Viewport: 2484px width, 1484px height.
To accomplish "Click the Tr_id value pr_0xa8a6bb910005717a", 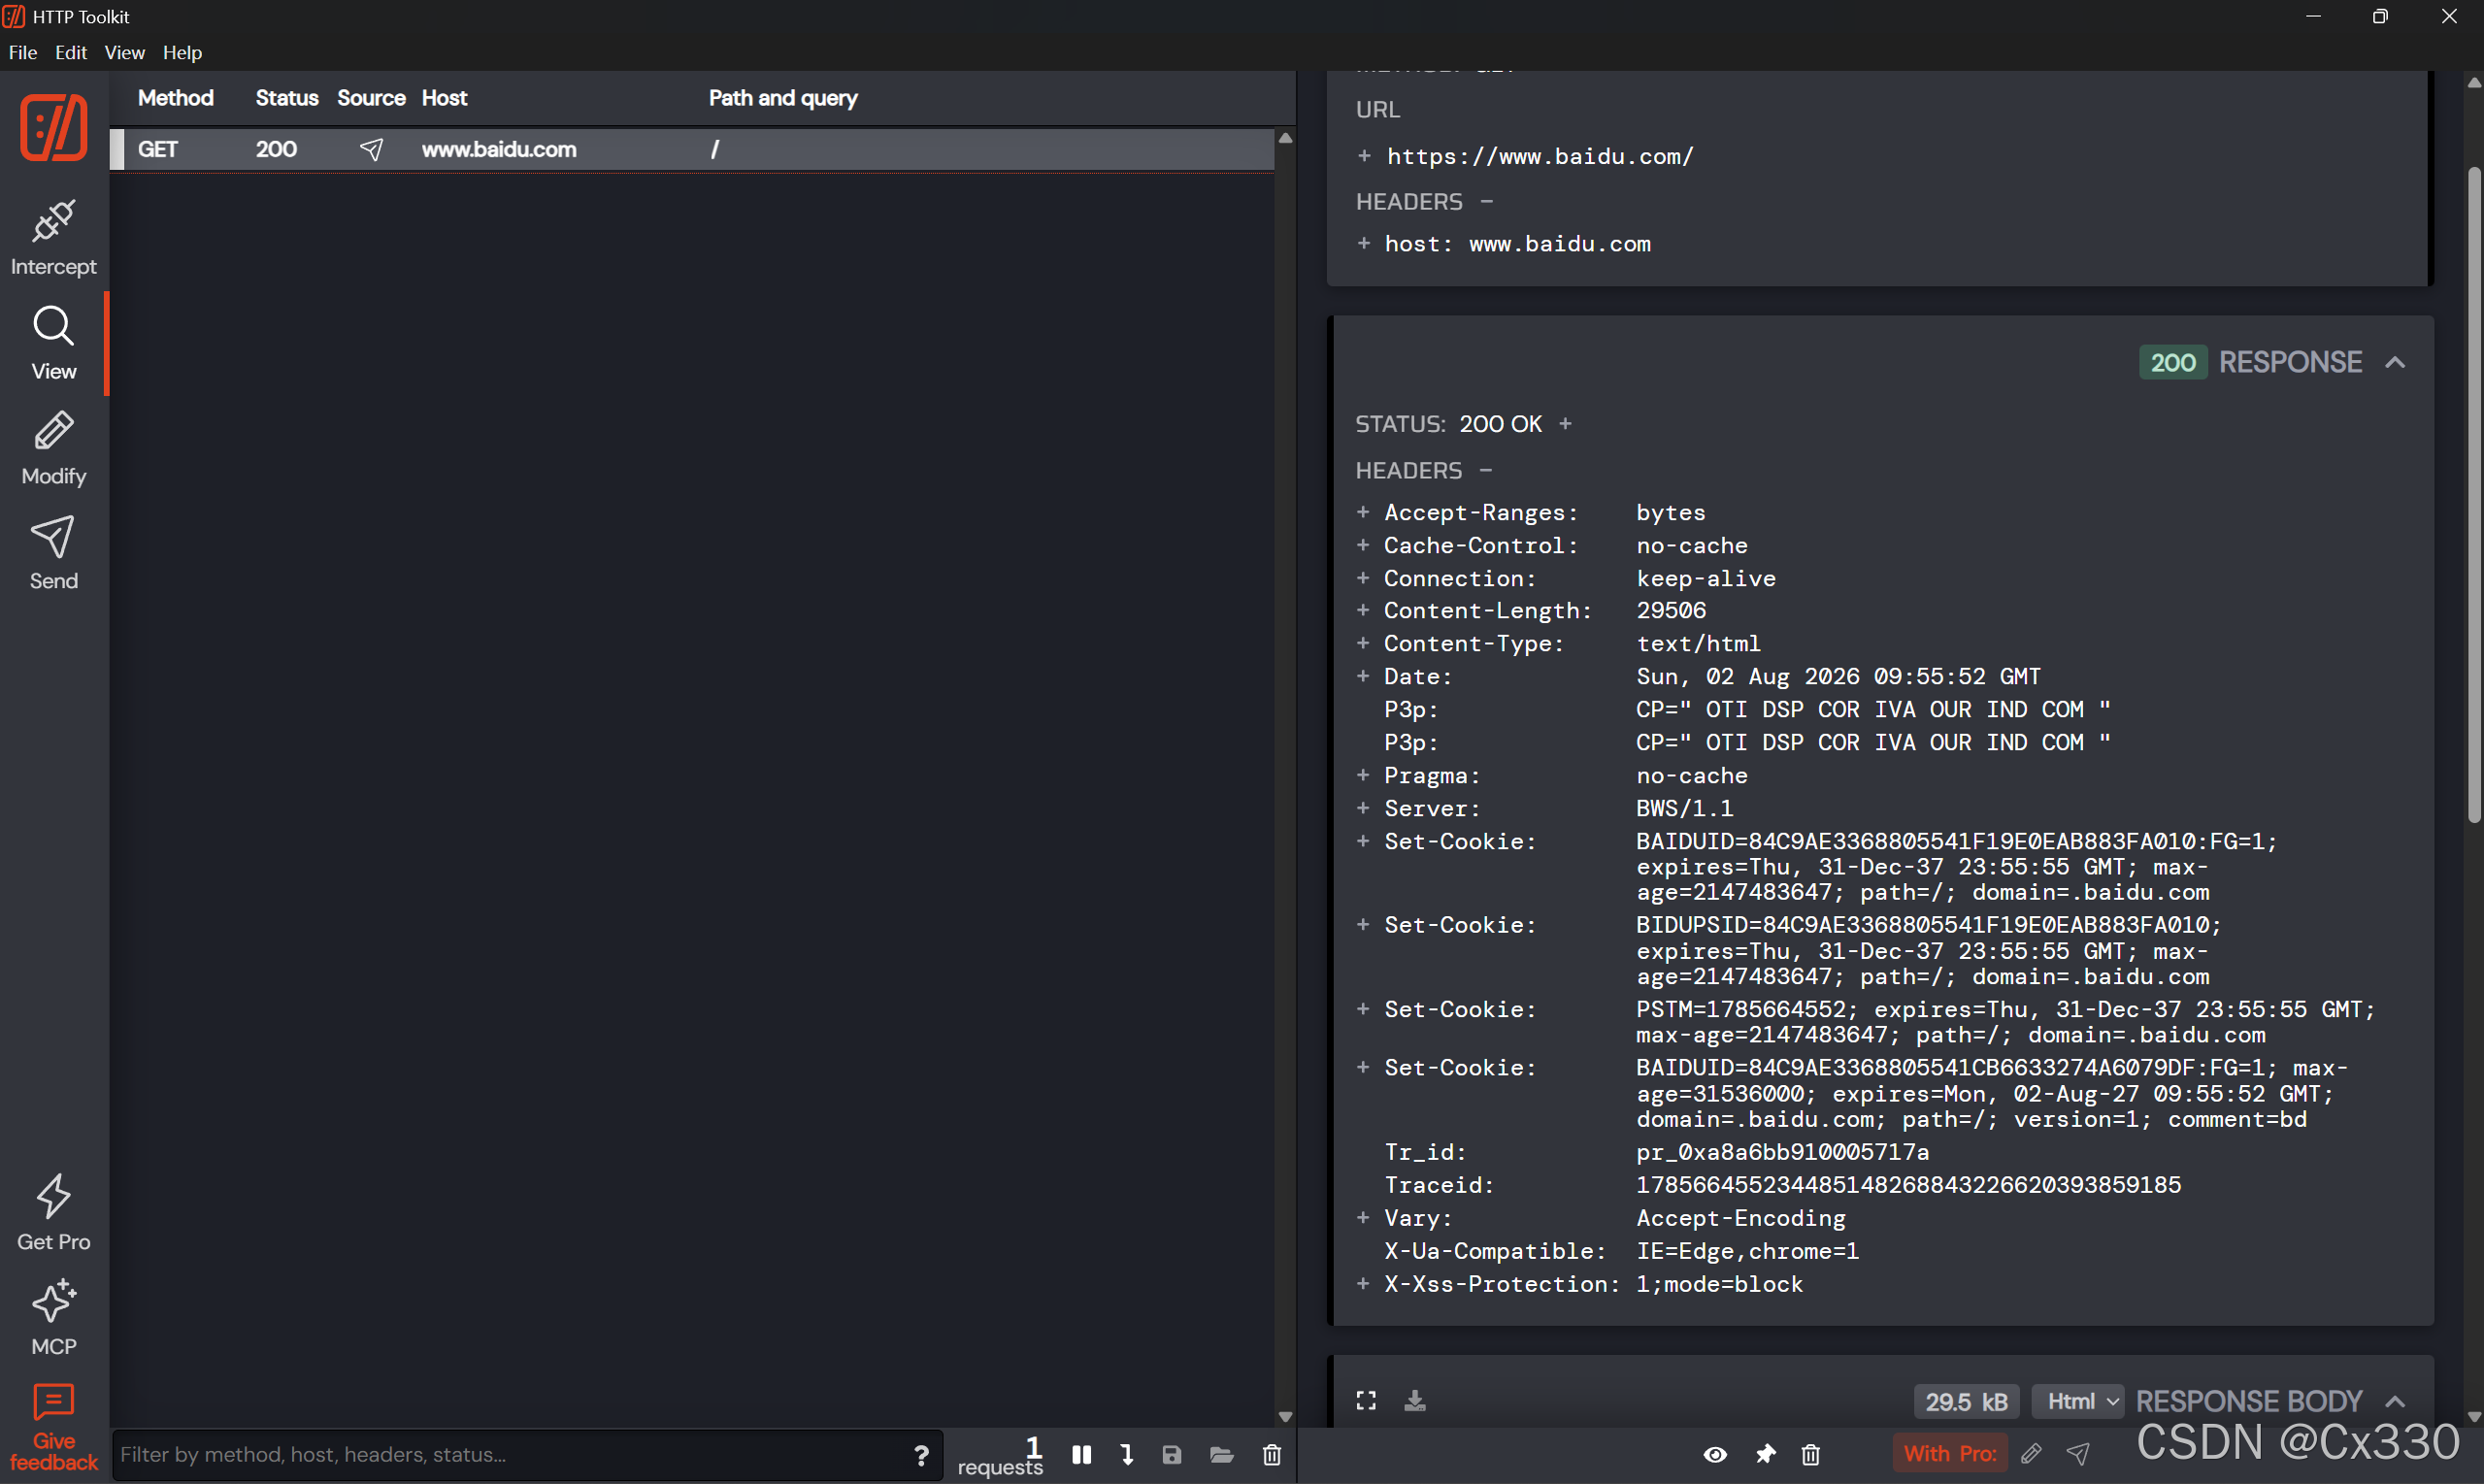I will (1783, 1152).
